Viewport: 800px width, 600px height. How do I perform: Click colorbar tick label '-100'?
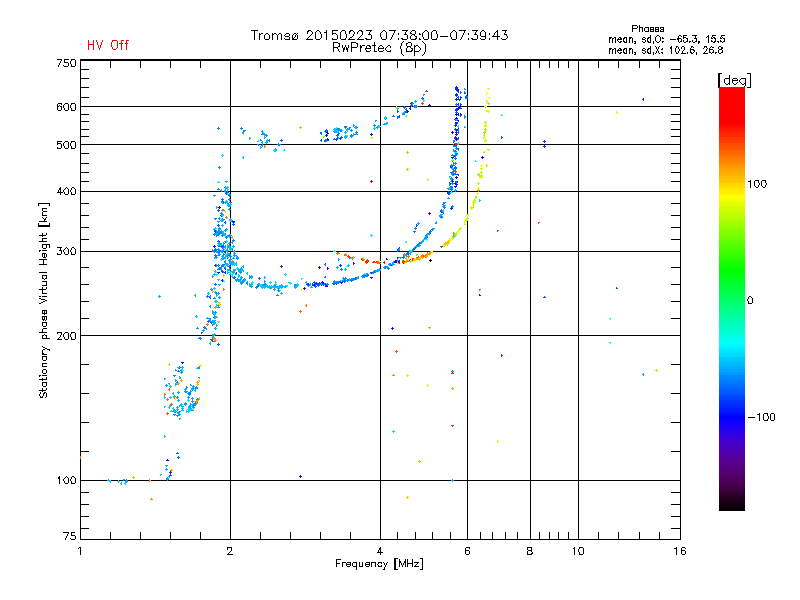(x=761, y=417)
